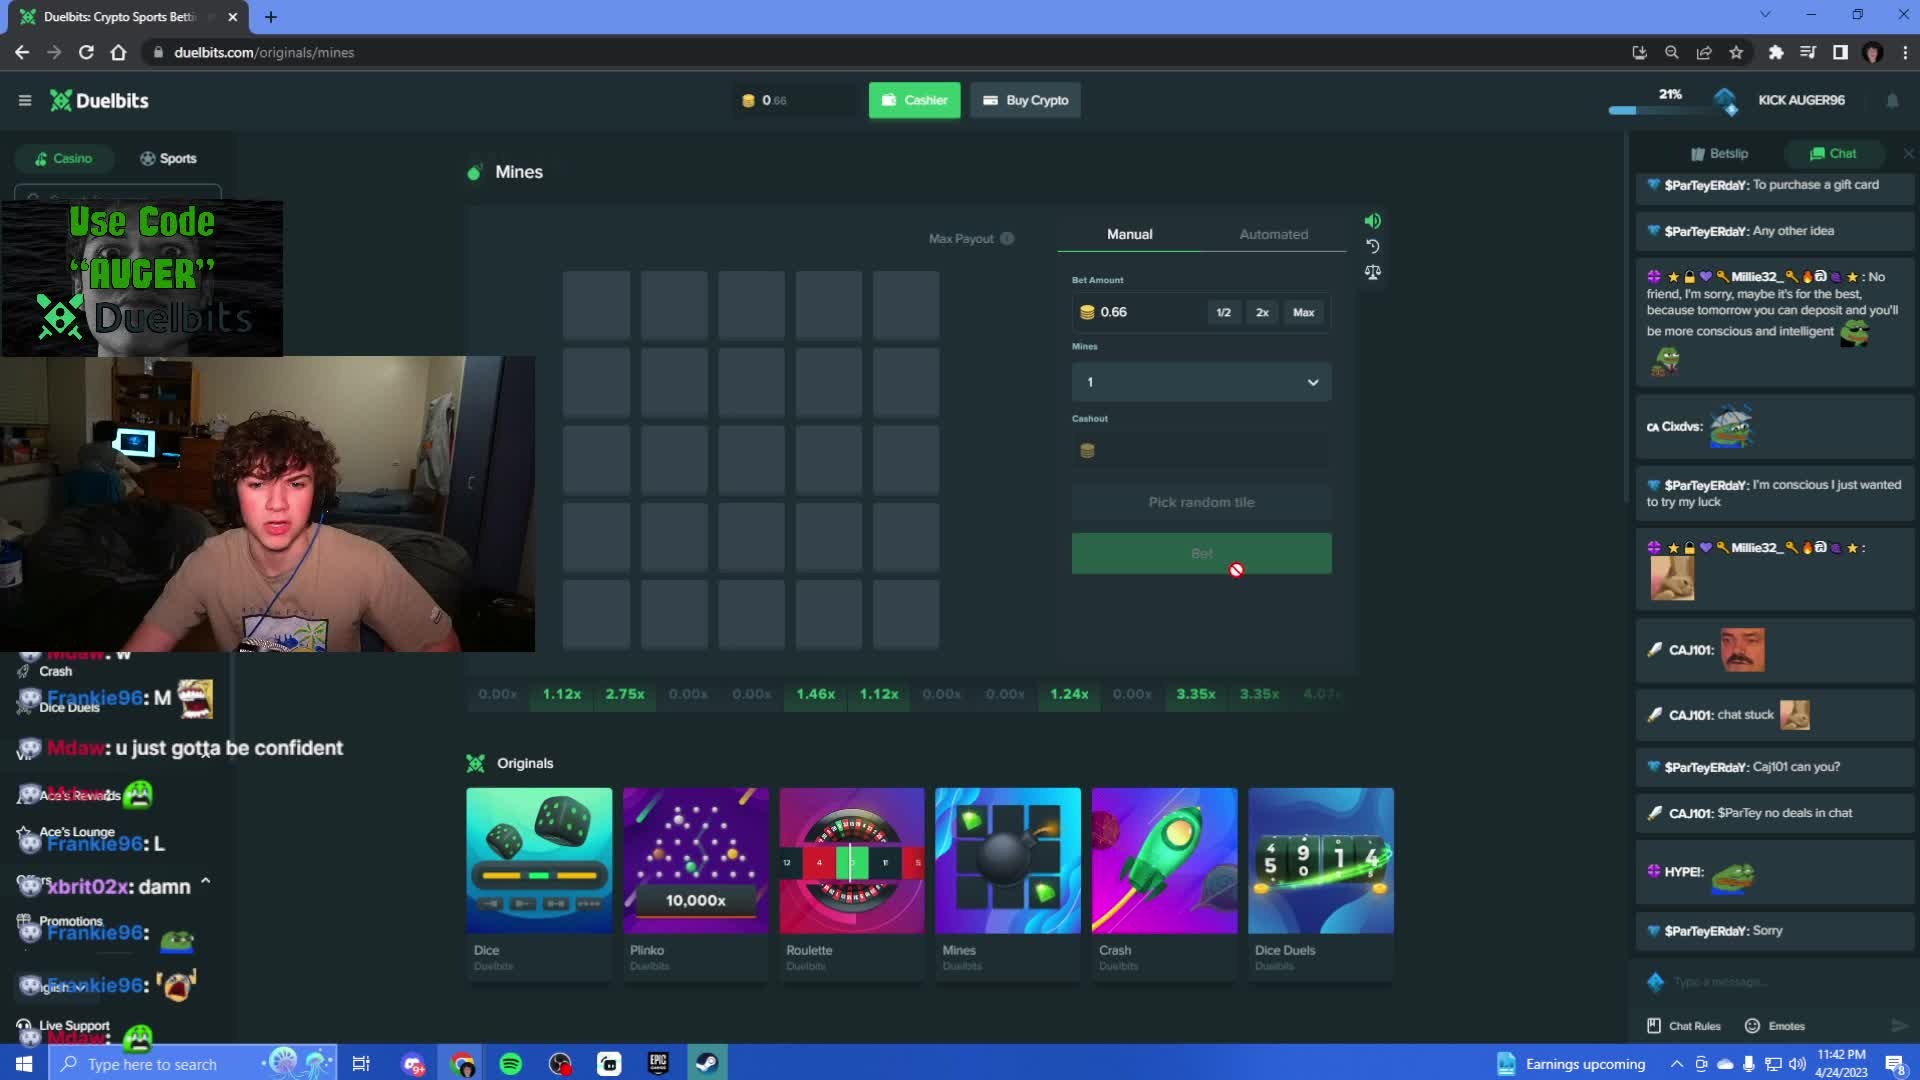Click the Max Payout info icon
This screenshot has height=1080, width=1920.
1007,238
